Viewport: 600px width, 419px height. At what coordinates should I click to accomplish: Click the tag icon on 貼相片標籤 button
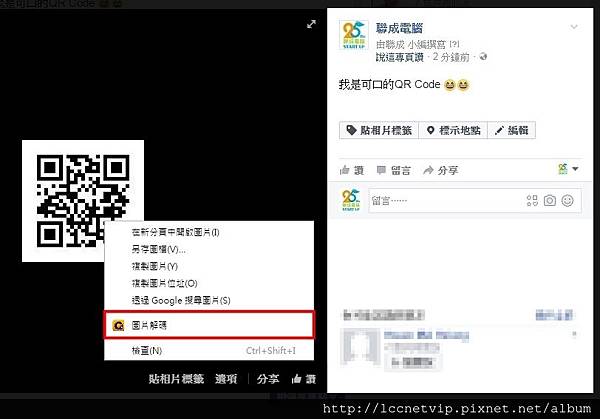coord(351,130)
